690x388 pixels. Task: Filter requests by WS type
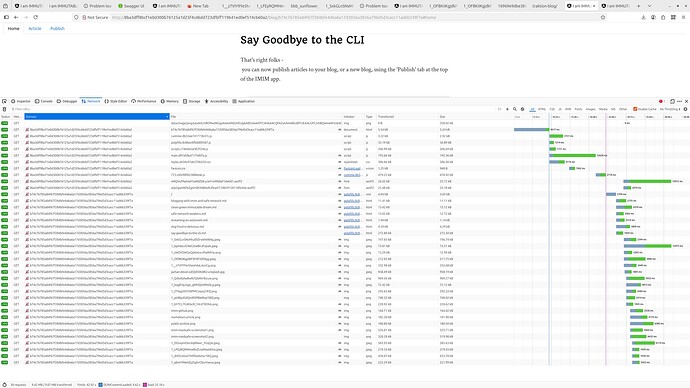click(613, 109)
